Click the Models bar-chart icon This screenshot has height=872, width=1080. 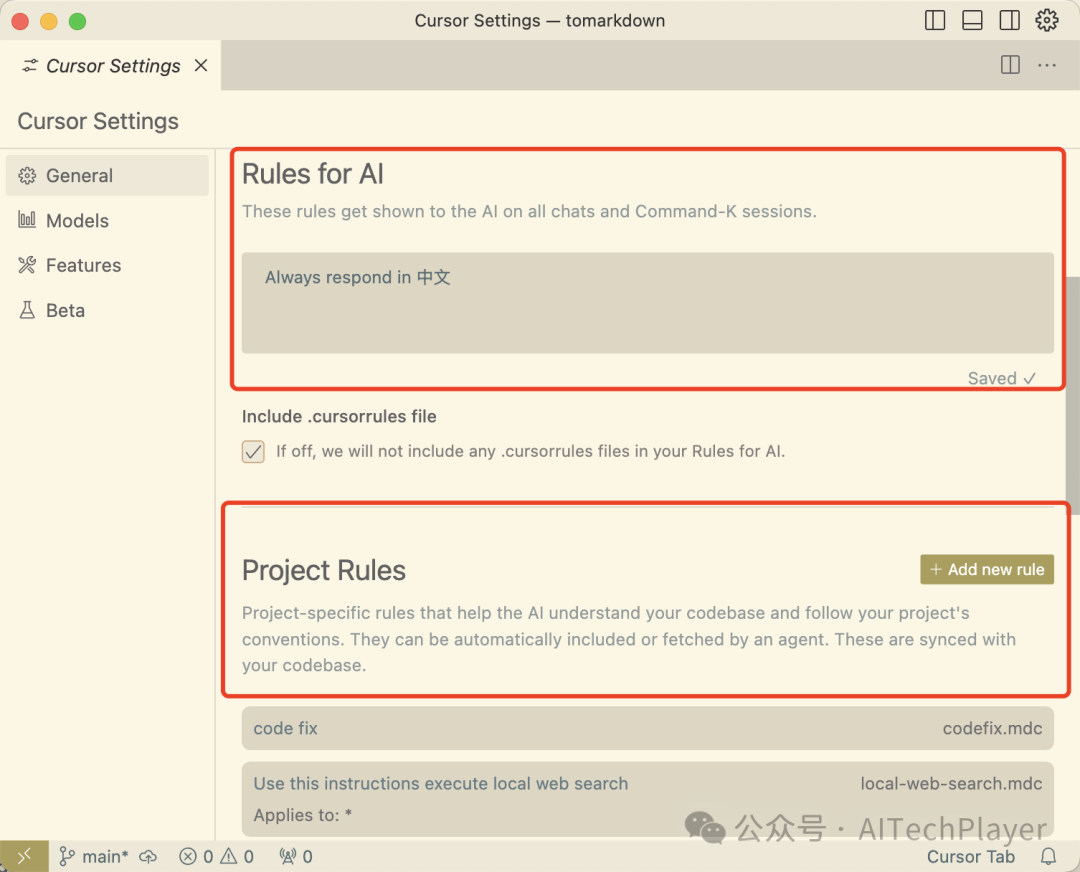pyautogui.click(x=27, y=220)
